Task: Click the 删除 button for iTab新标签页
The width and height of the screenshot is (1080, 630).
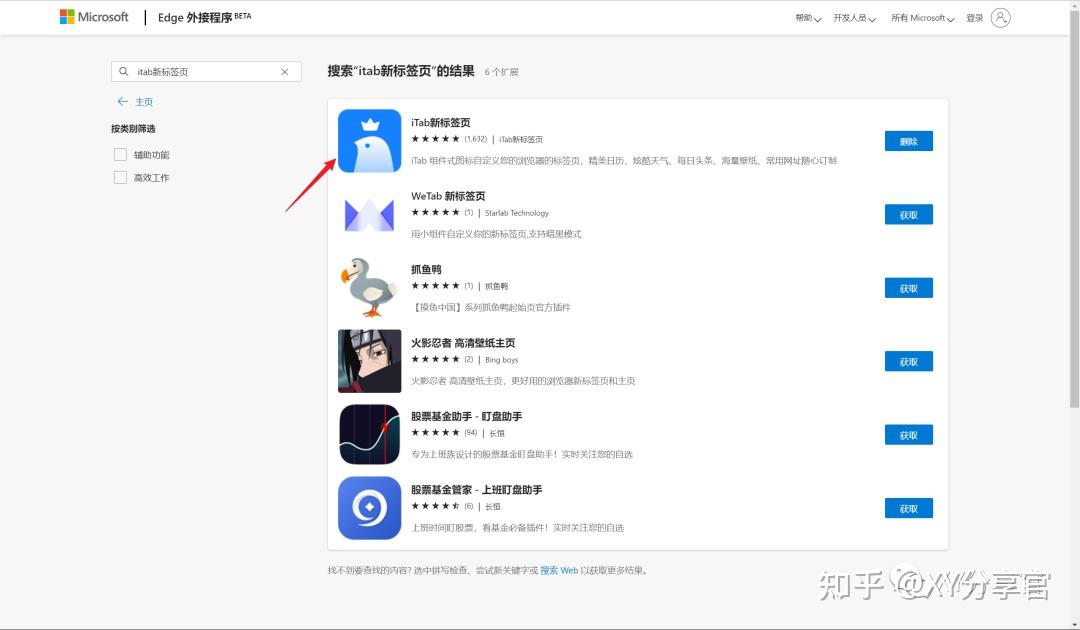Action: (908, 140)
